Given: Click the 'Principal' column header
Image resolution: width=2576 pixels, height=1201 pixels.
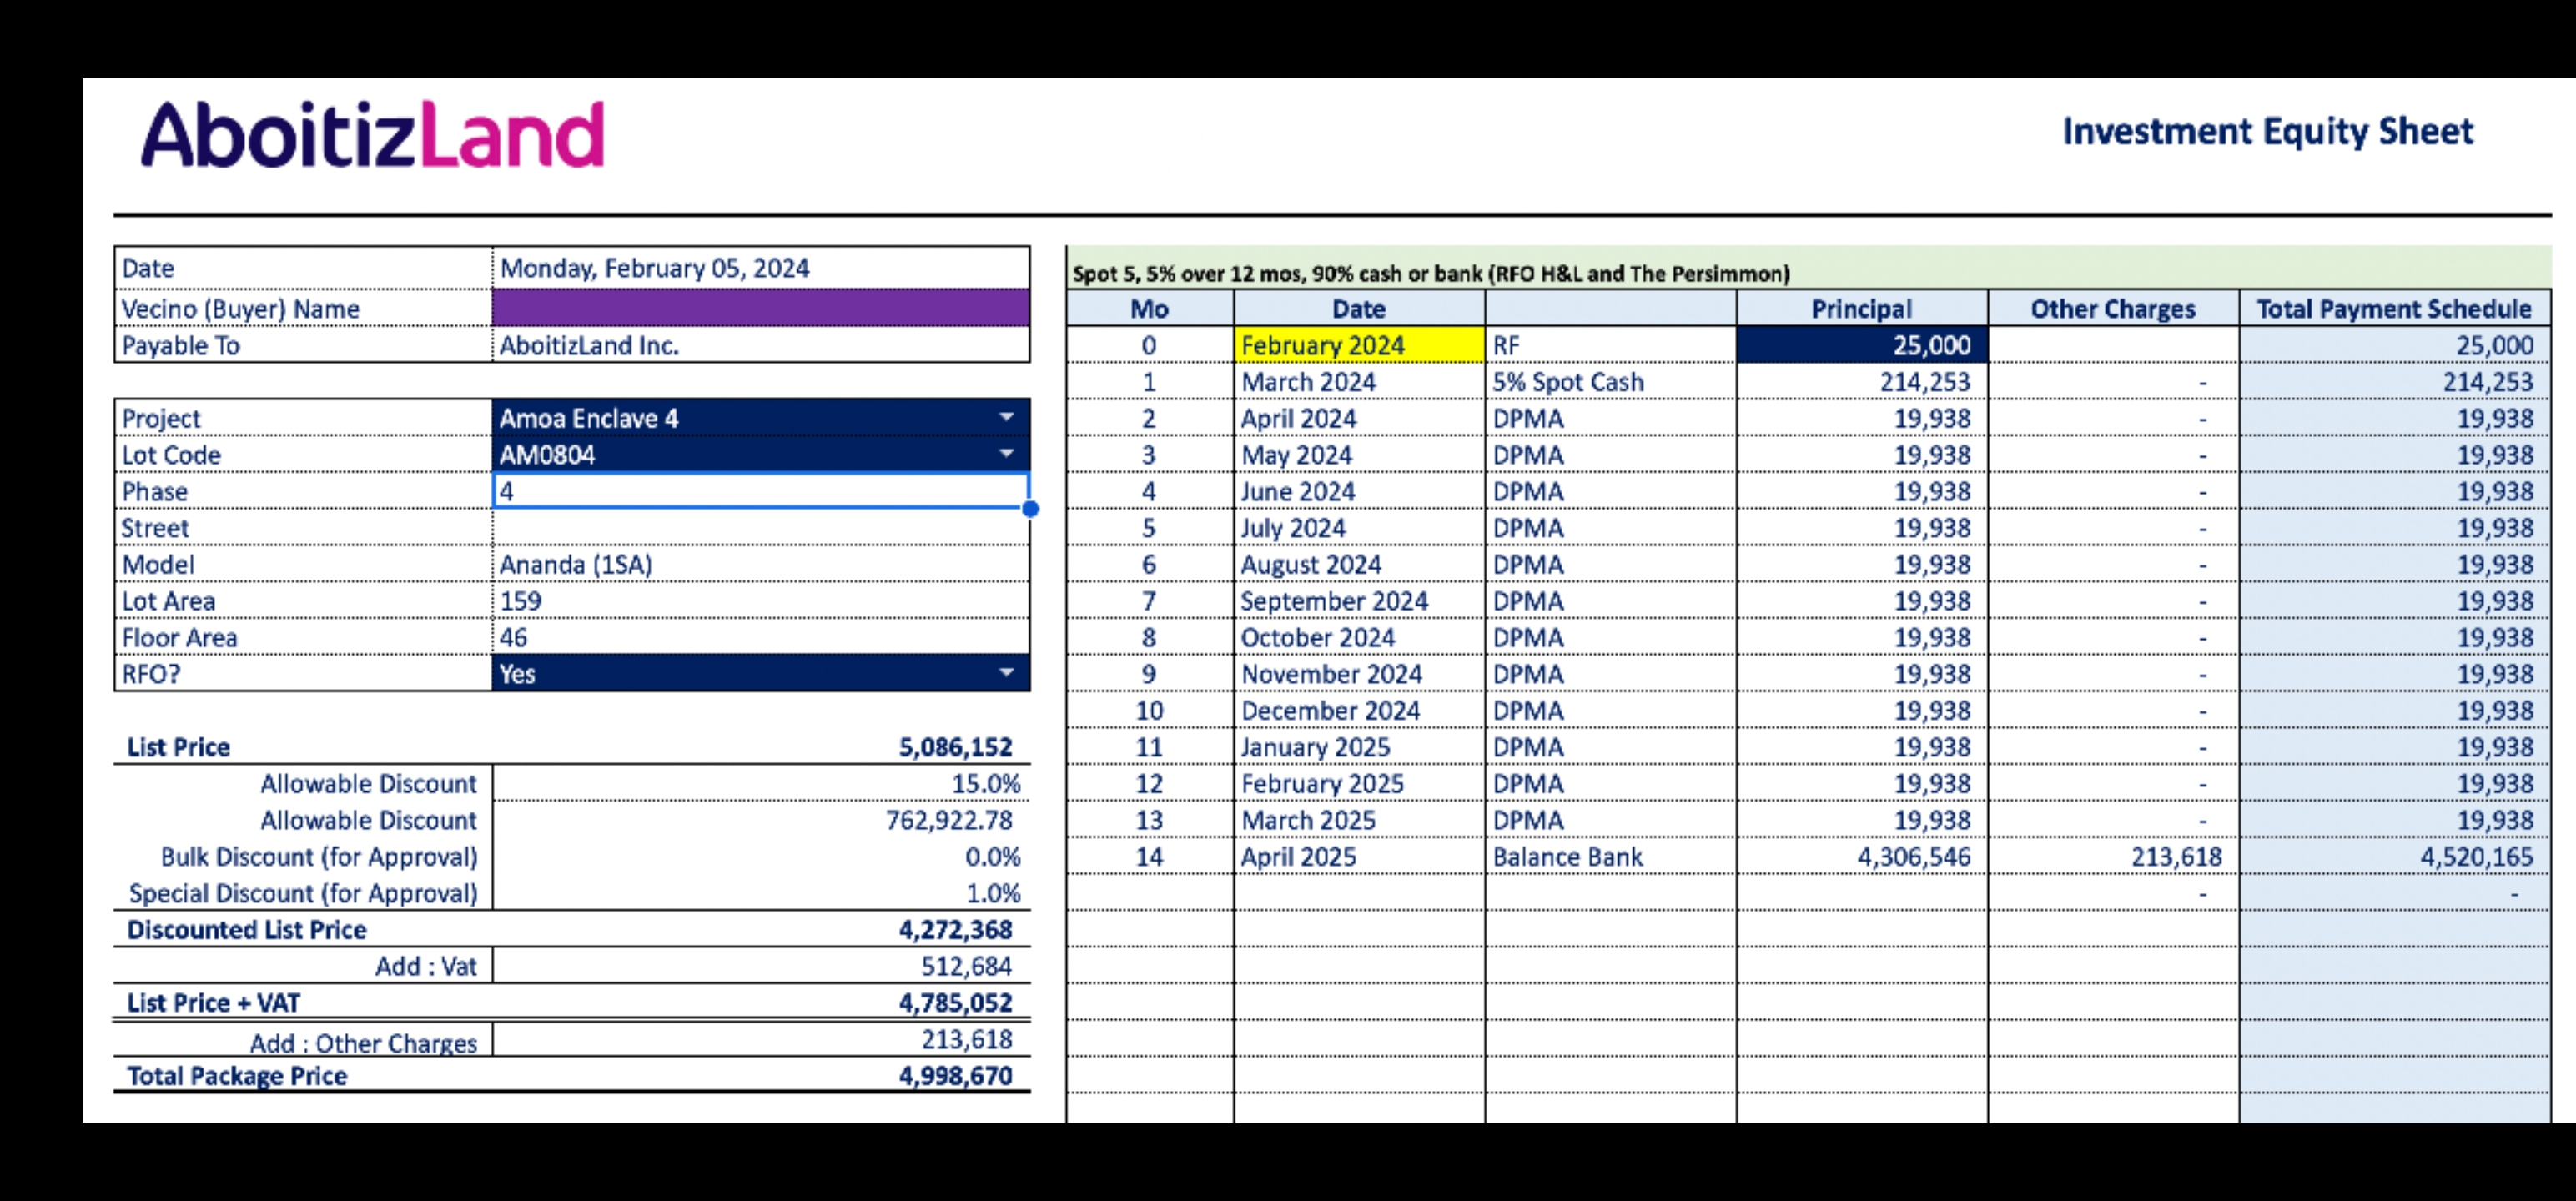Looking at the screenshot, I should pos(1861,308).
